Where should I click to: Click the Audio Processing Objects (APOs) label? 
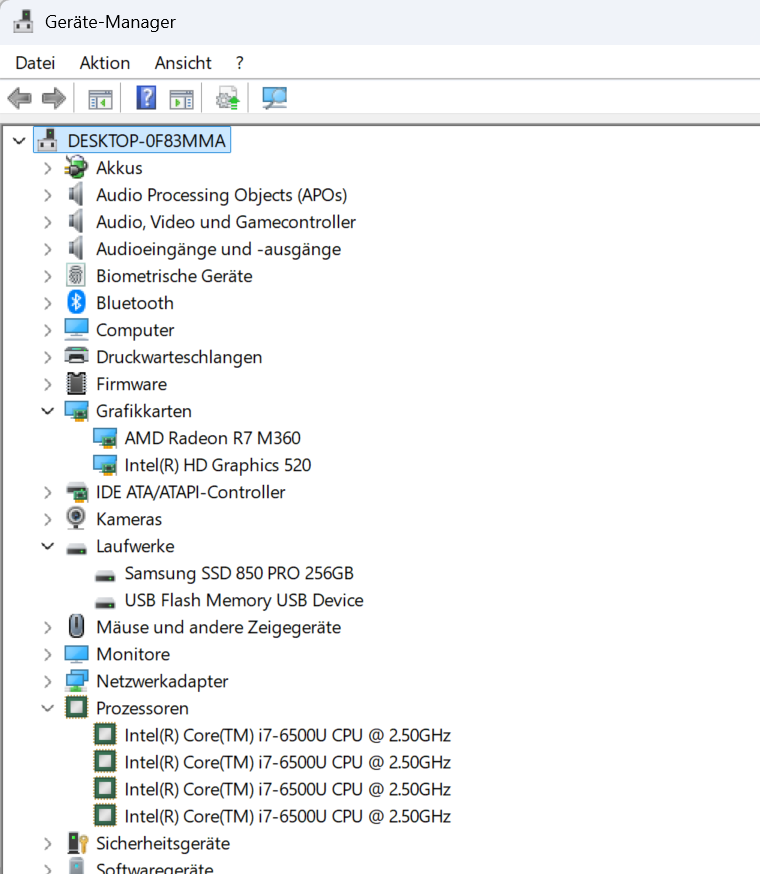pyautogui.click(x=221, y=195)
